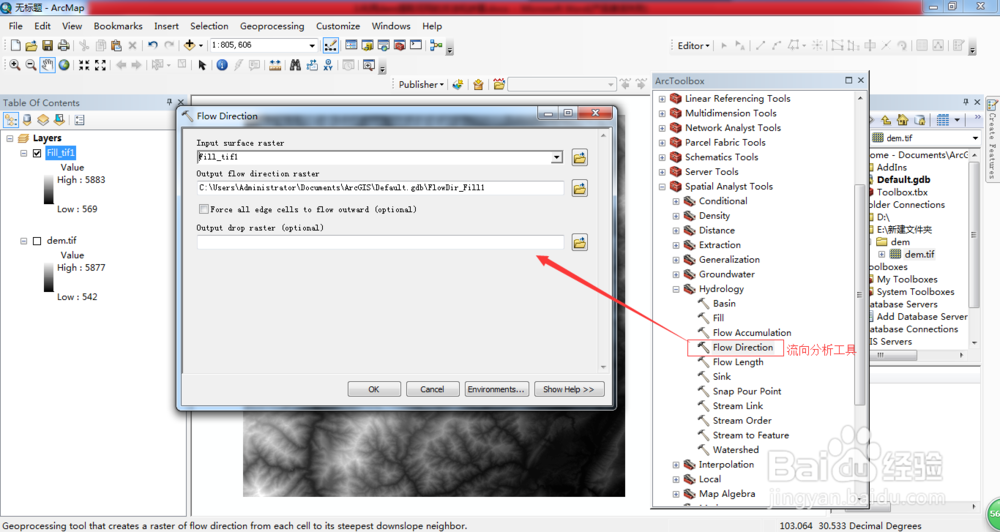Create a new map document
This screenshot has width=1000, height=532.
pyautogui.click(x=15, y=46)
